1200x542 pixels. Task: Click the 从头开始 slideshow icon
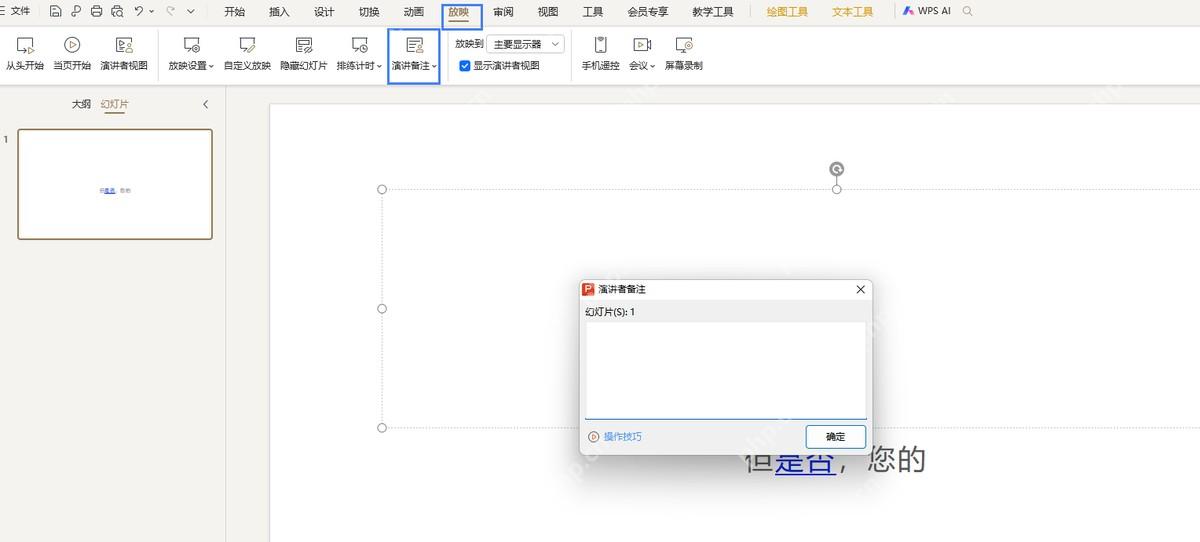pos(25,45)
